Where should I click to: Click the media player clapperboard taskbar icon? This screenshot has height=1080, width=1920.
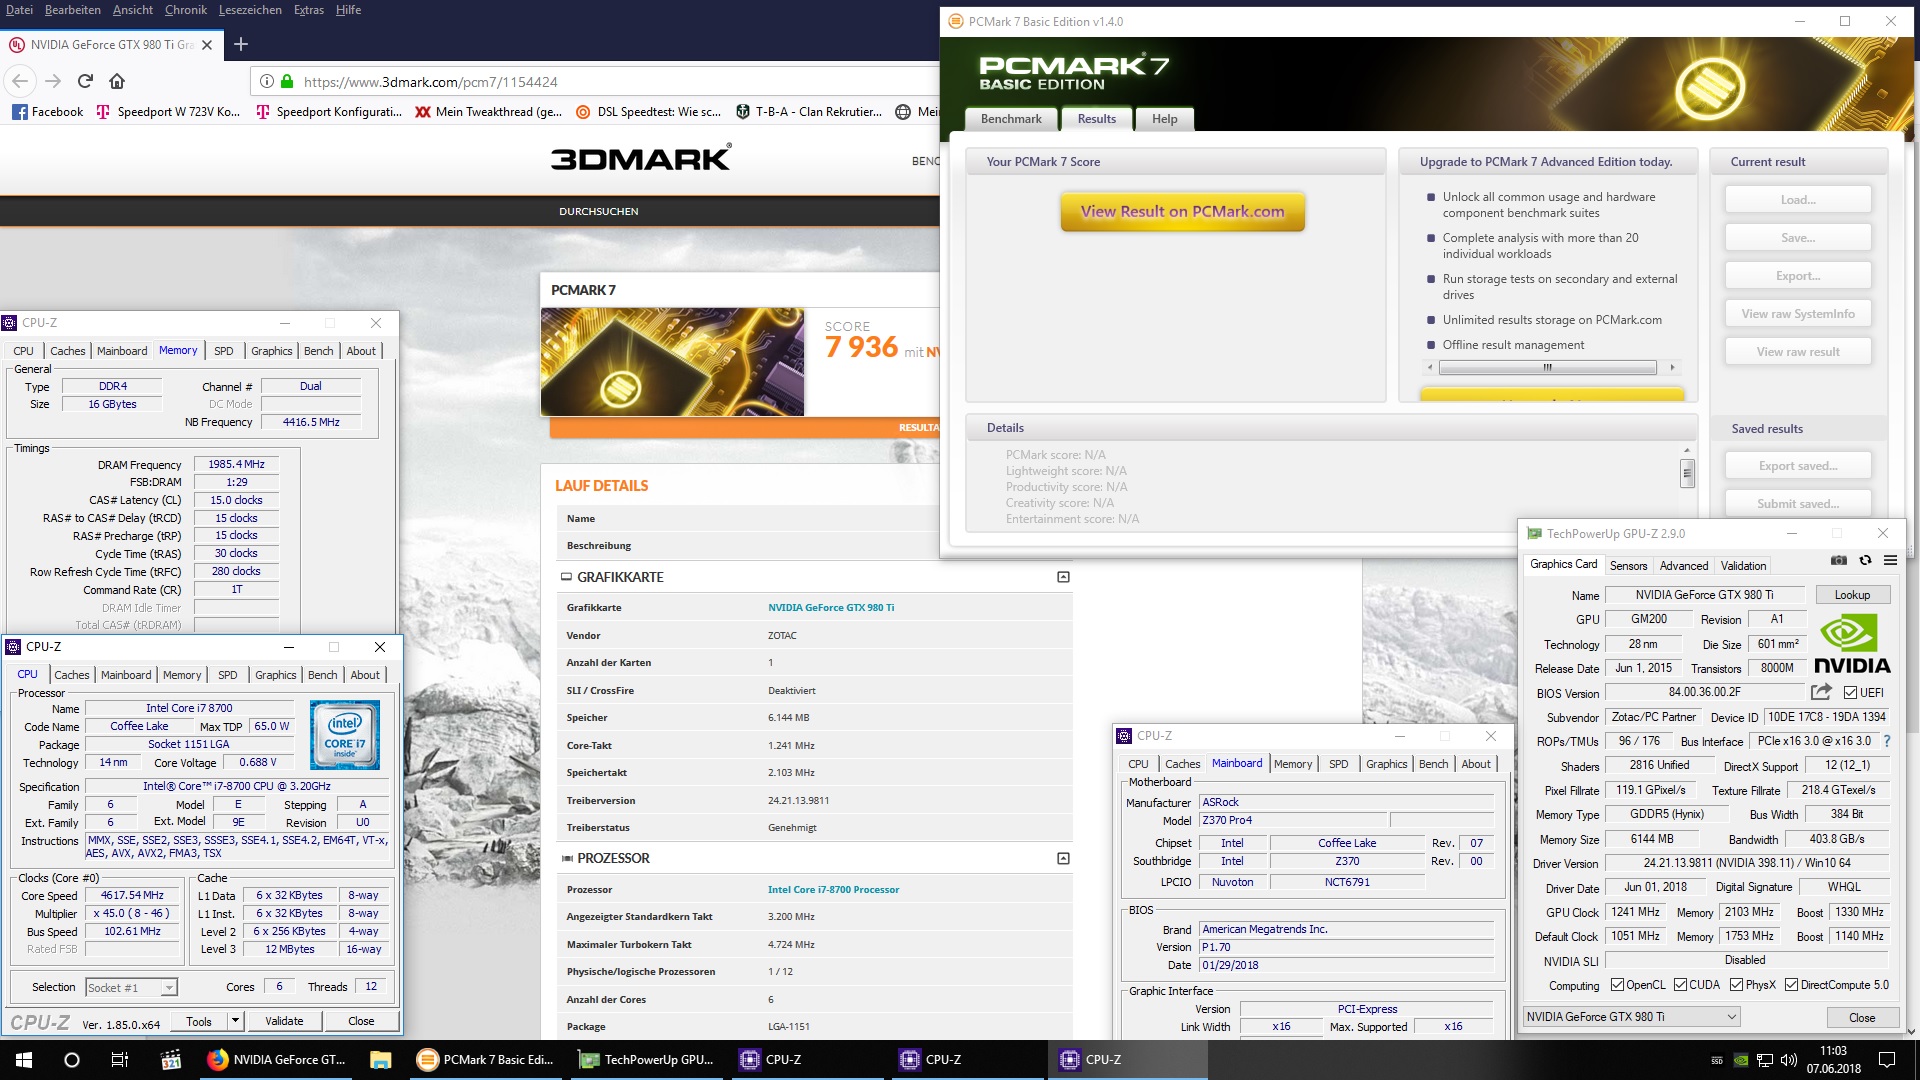(171, 1060)
